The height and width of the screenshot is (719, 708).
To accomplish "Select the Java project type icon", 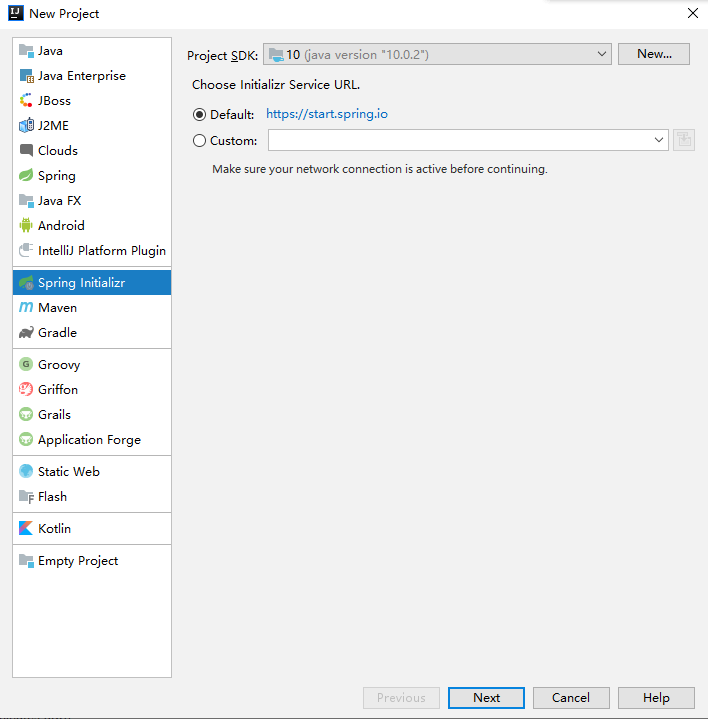I will coord(26,51).
